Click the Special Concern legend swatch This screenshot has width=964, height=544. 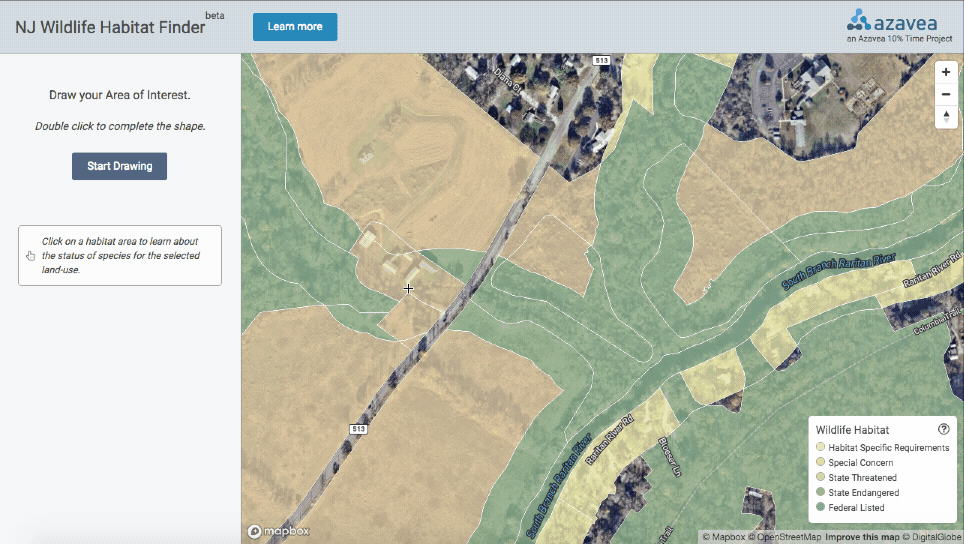tap(821, 463)
